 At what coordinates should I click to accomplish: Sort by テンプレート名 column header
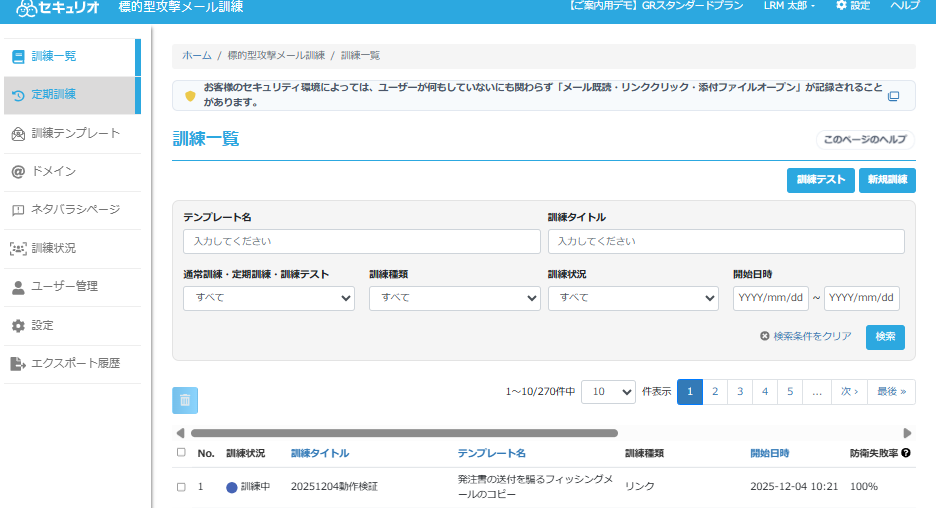point(491,453)
